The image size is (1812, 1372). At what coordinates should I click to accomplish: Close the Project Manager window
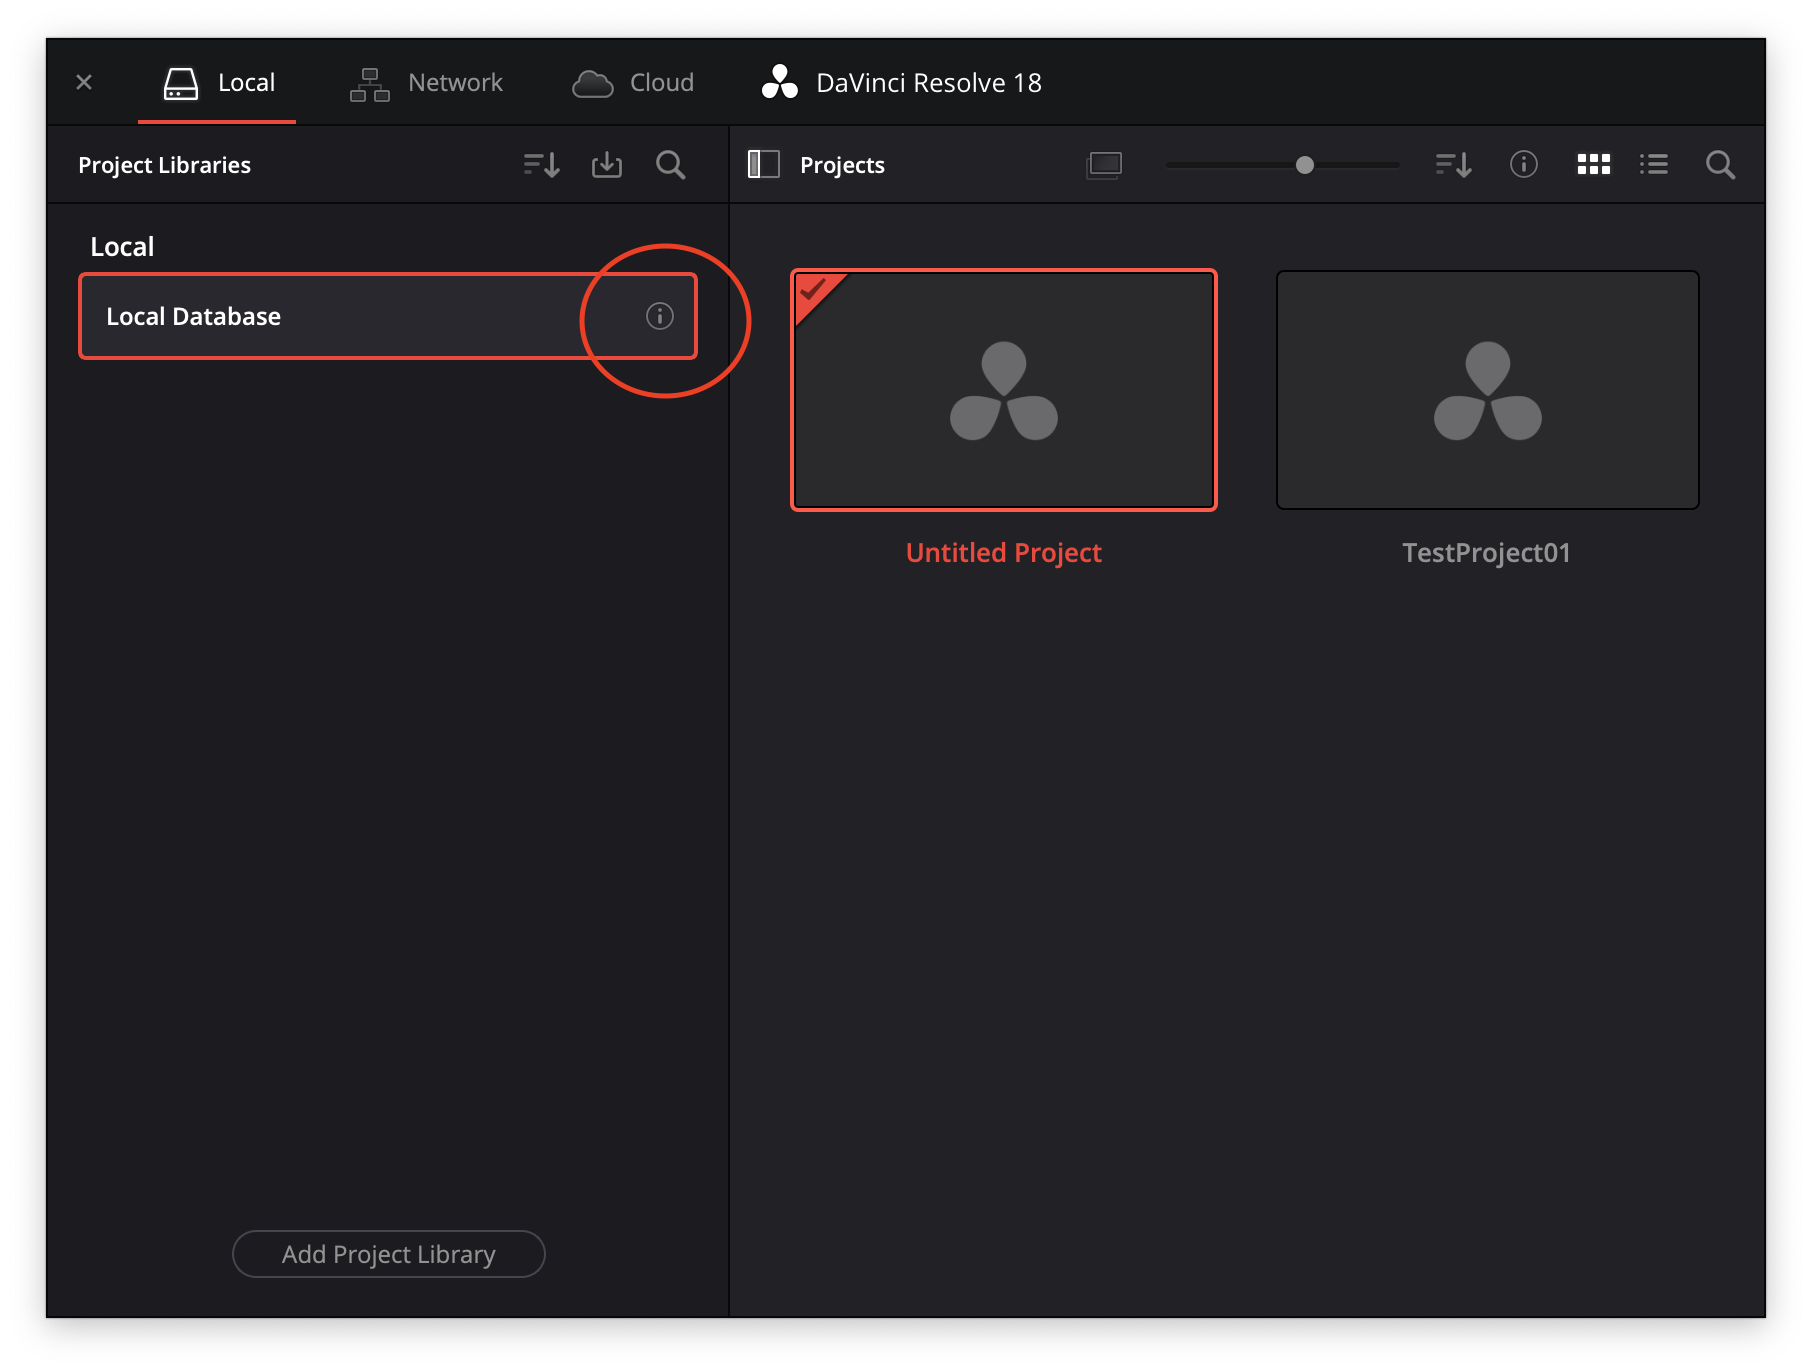[84, 82]
